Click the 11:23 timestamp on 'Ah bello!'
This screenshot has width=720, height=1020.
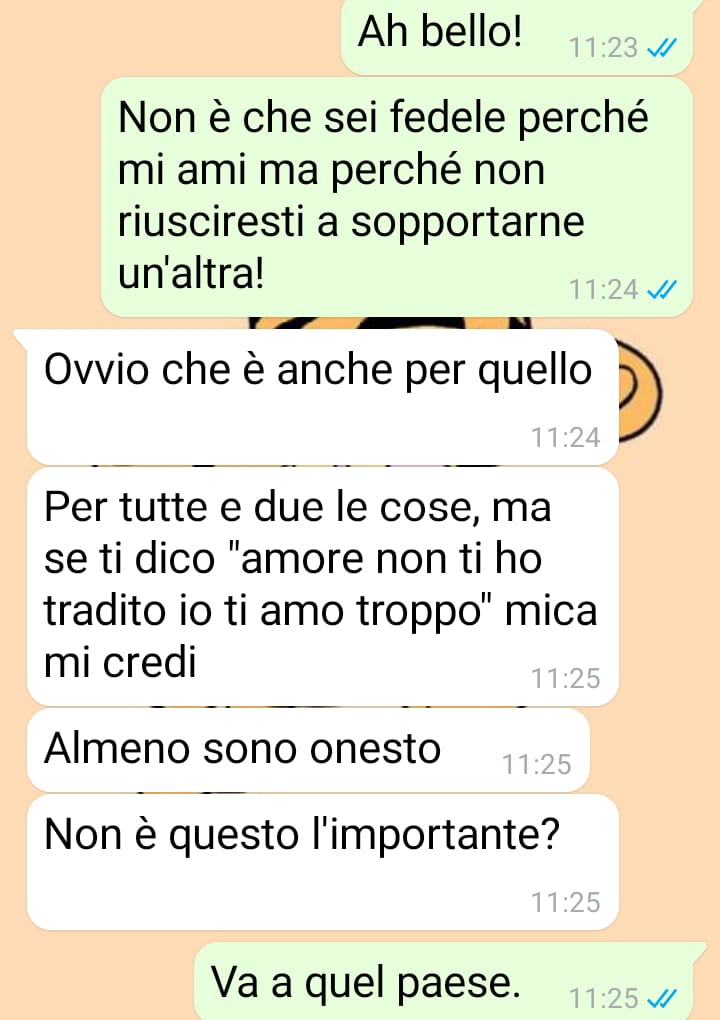[604, 48]
